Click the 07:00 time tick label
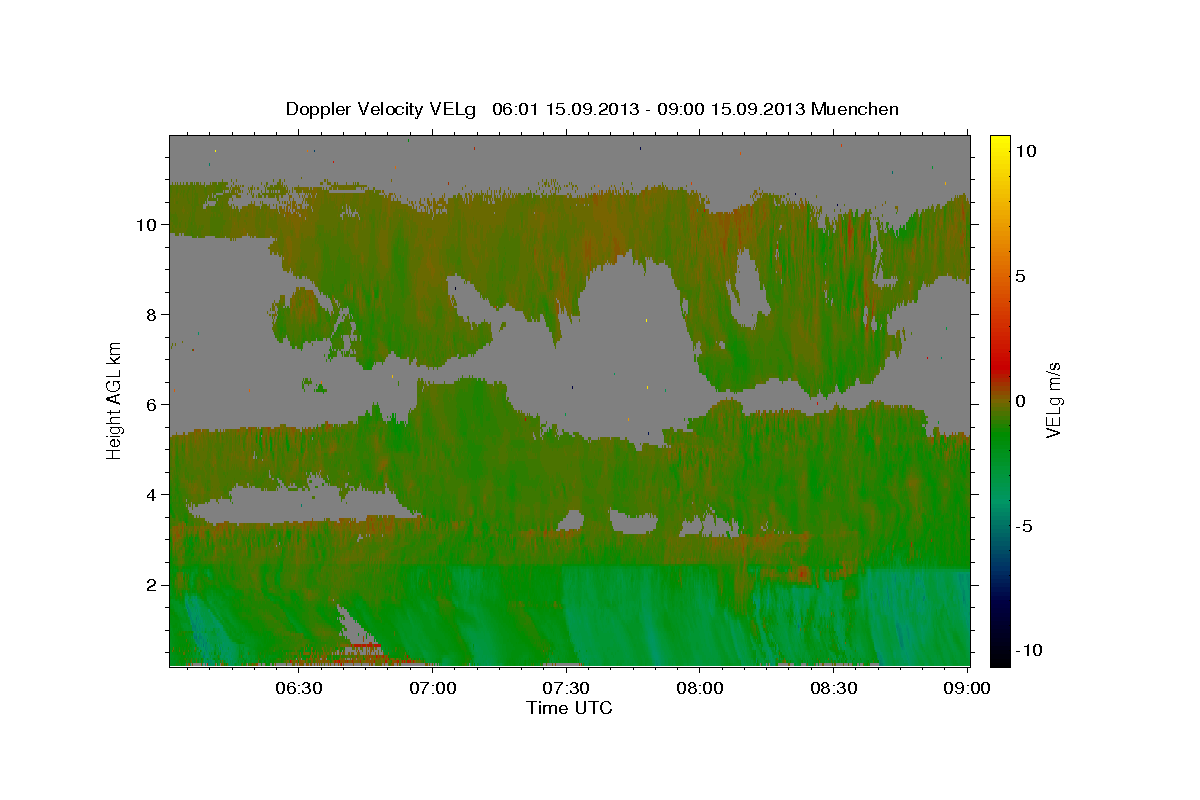1200x800 pixels. click(x=433, y=688)
